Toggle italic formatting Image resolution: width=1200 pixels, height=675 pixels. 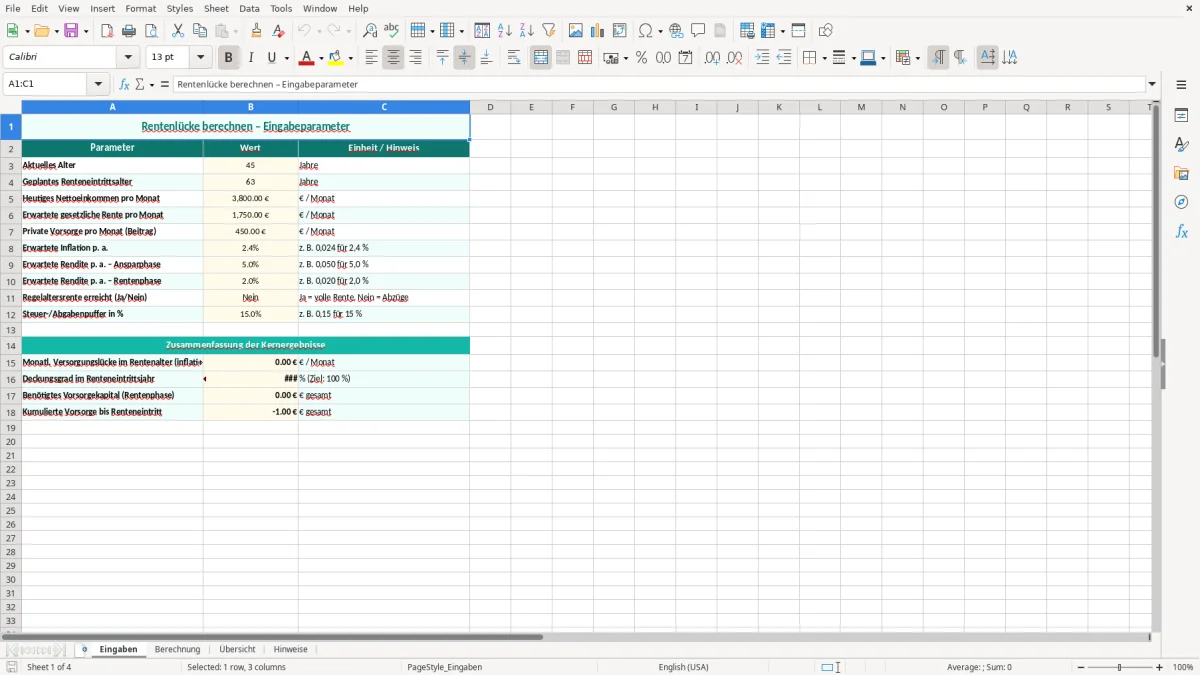251,58
